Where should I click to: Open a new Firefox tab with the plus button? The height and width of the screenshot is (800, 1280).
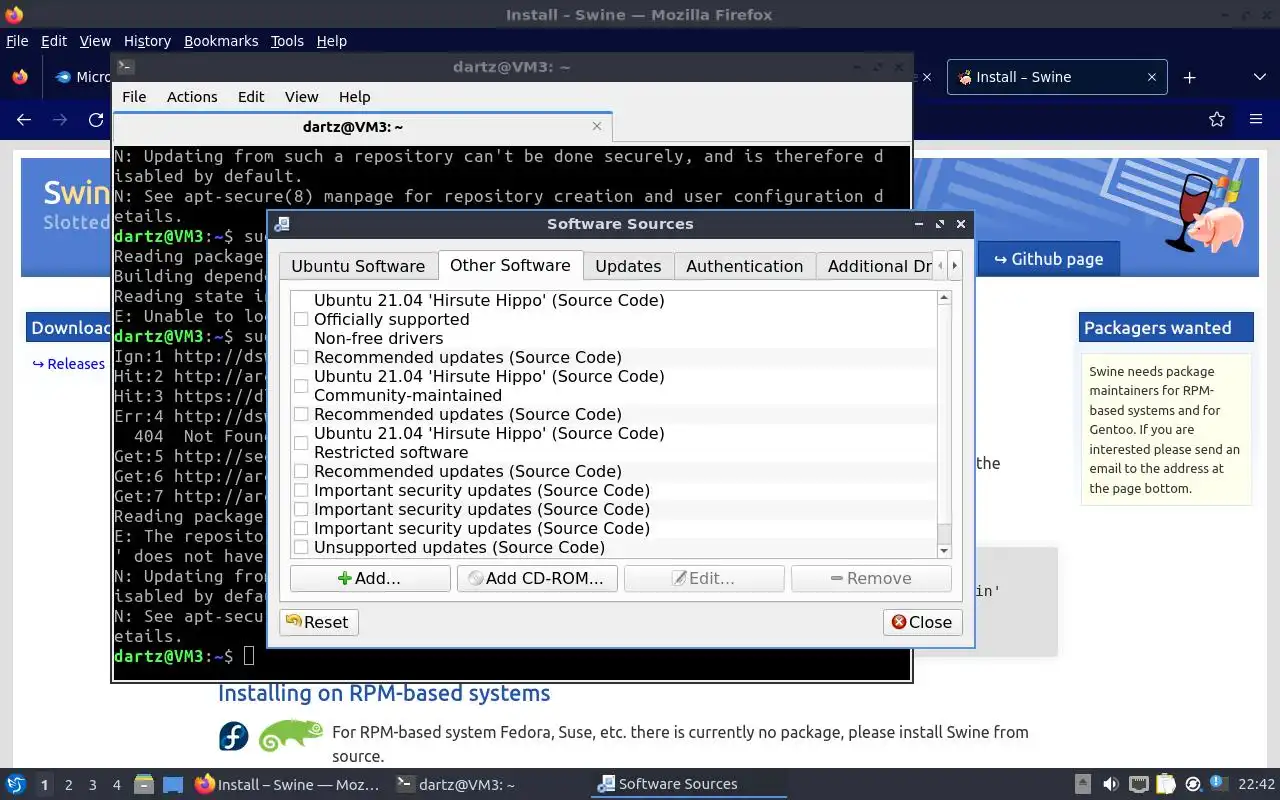1189,77
